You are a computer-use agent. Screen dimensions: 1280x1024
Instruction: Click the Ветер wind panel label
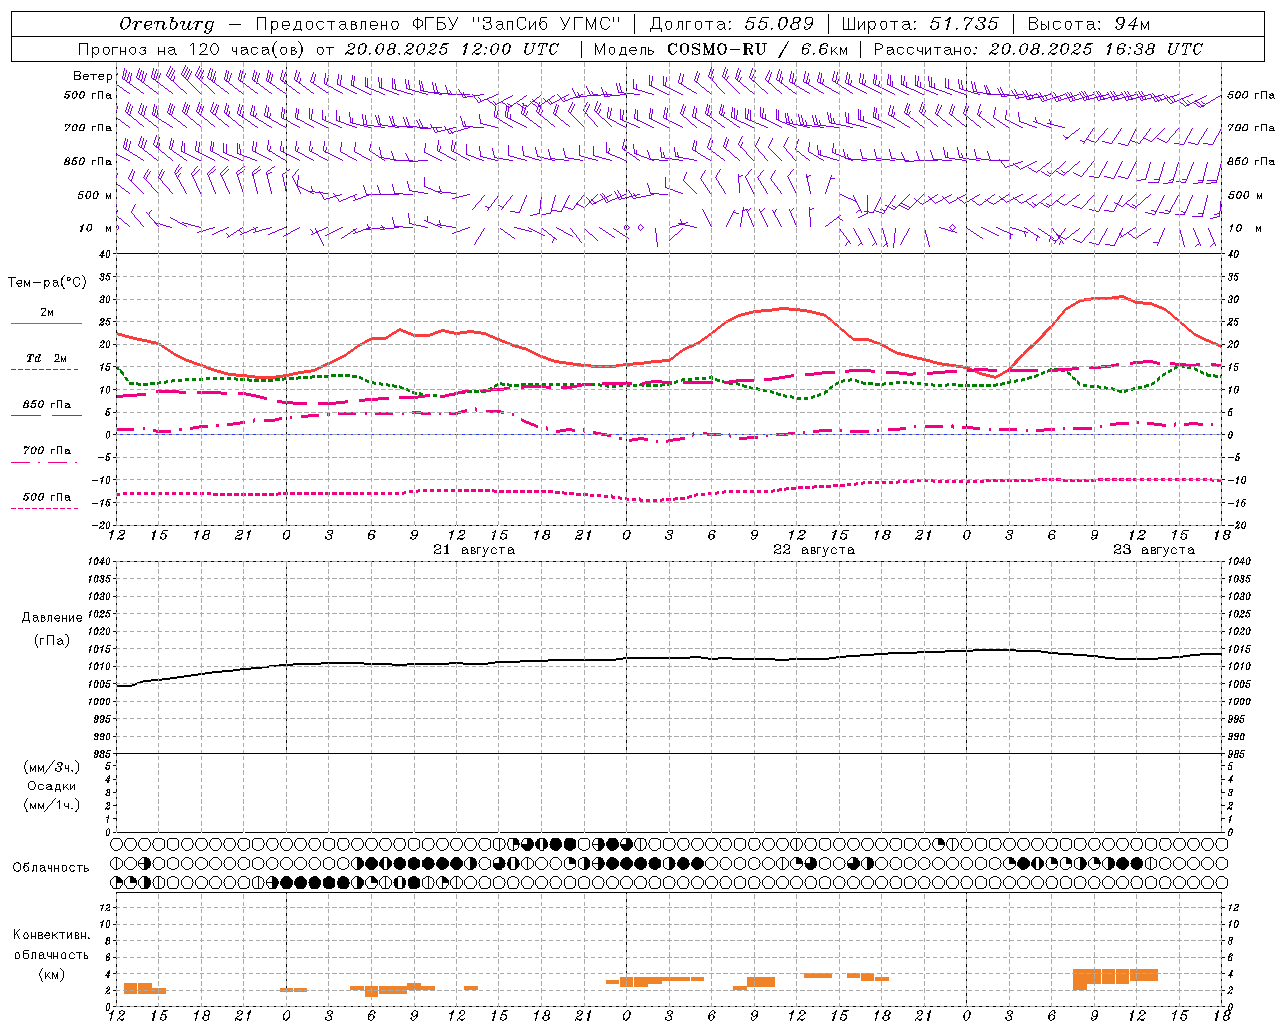(92, 76)
